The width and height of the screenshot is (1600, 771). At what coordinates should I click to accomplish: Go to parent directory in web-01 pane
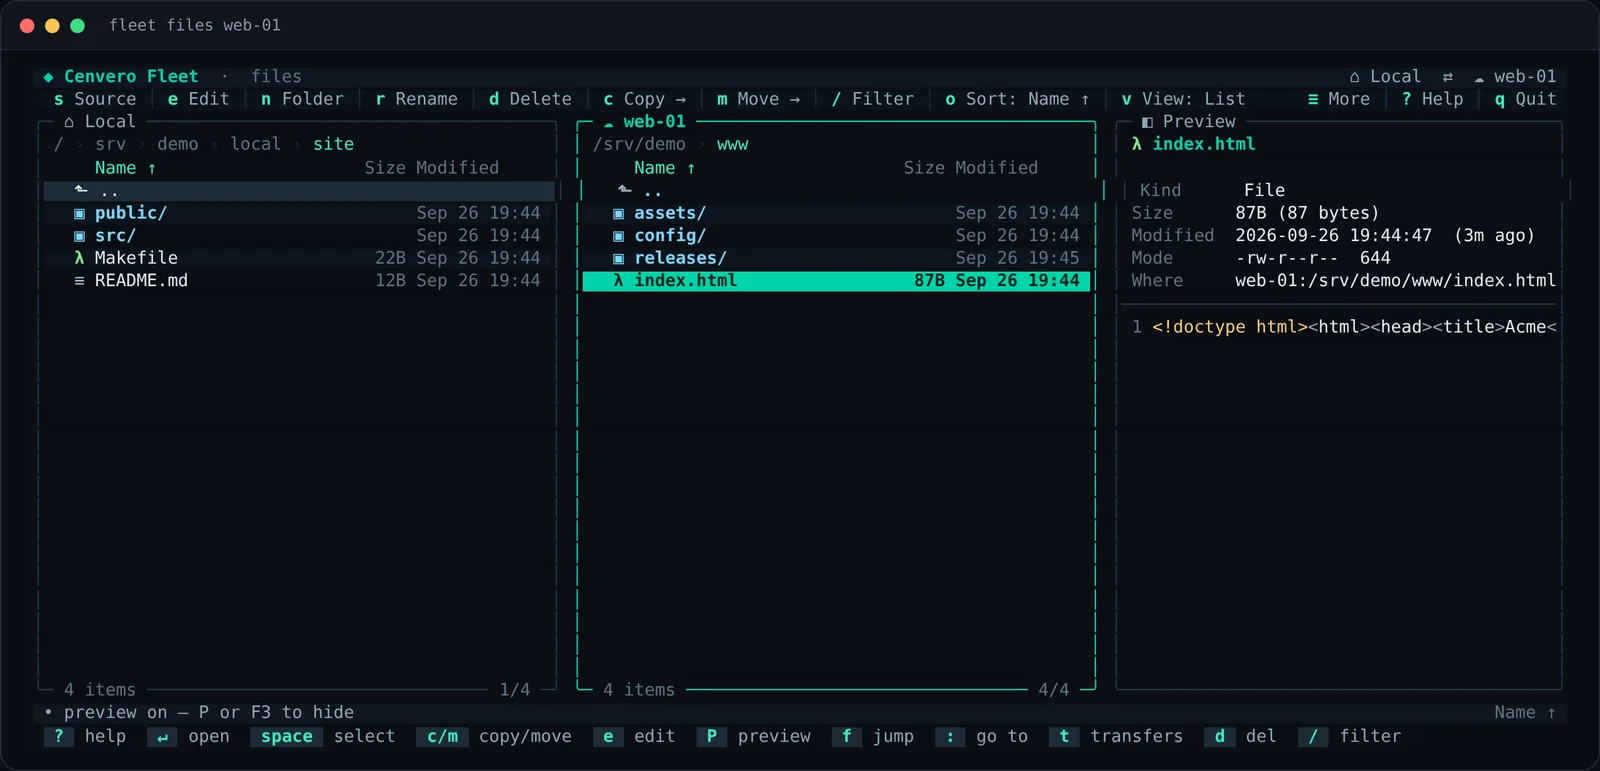click(x=836, y=191)
